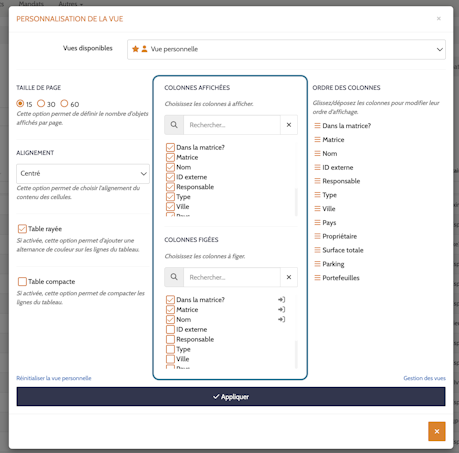Click the magnifier icon in Colonnes figées search

click(174, 277)
